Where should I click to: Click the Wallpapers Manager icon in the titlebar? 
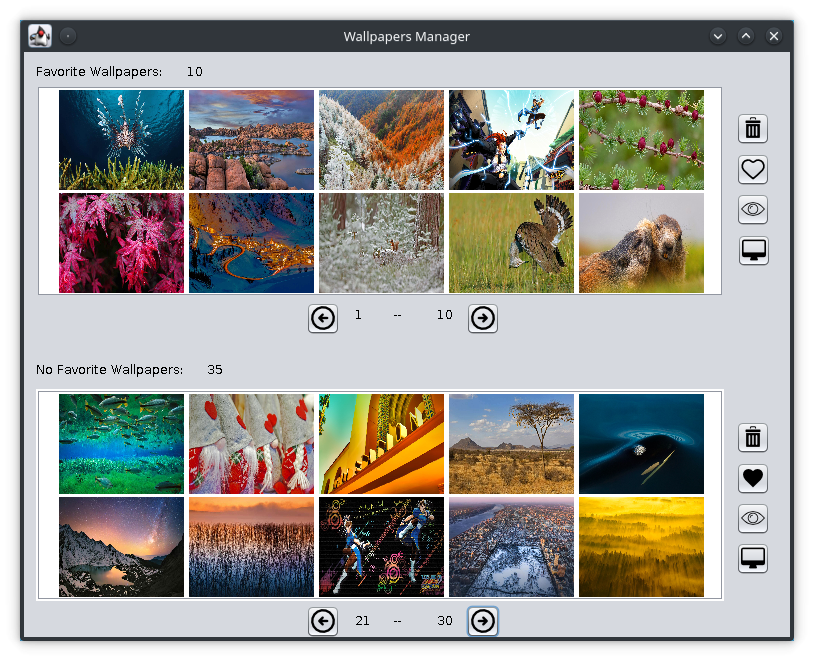click(38, 35)
